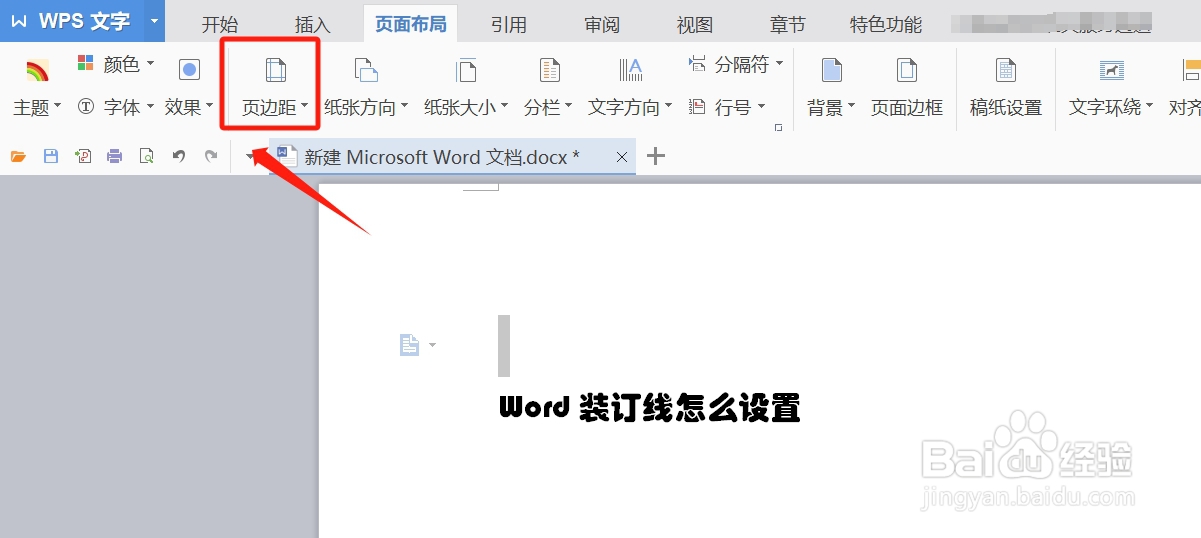Expand the 分隔符 dropdown arrow
This screenshot has width=1201, height=538.
pyautogui.click(x=779, y=64)
